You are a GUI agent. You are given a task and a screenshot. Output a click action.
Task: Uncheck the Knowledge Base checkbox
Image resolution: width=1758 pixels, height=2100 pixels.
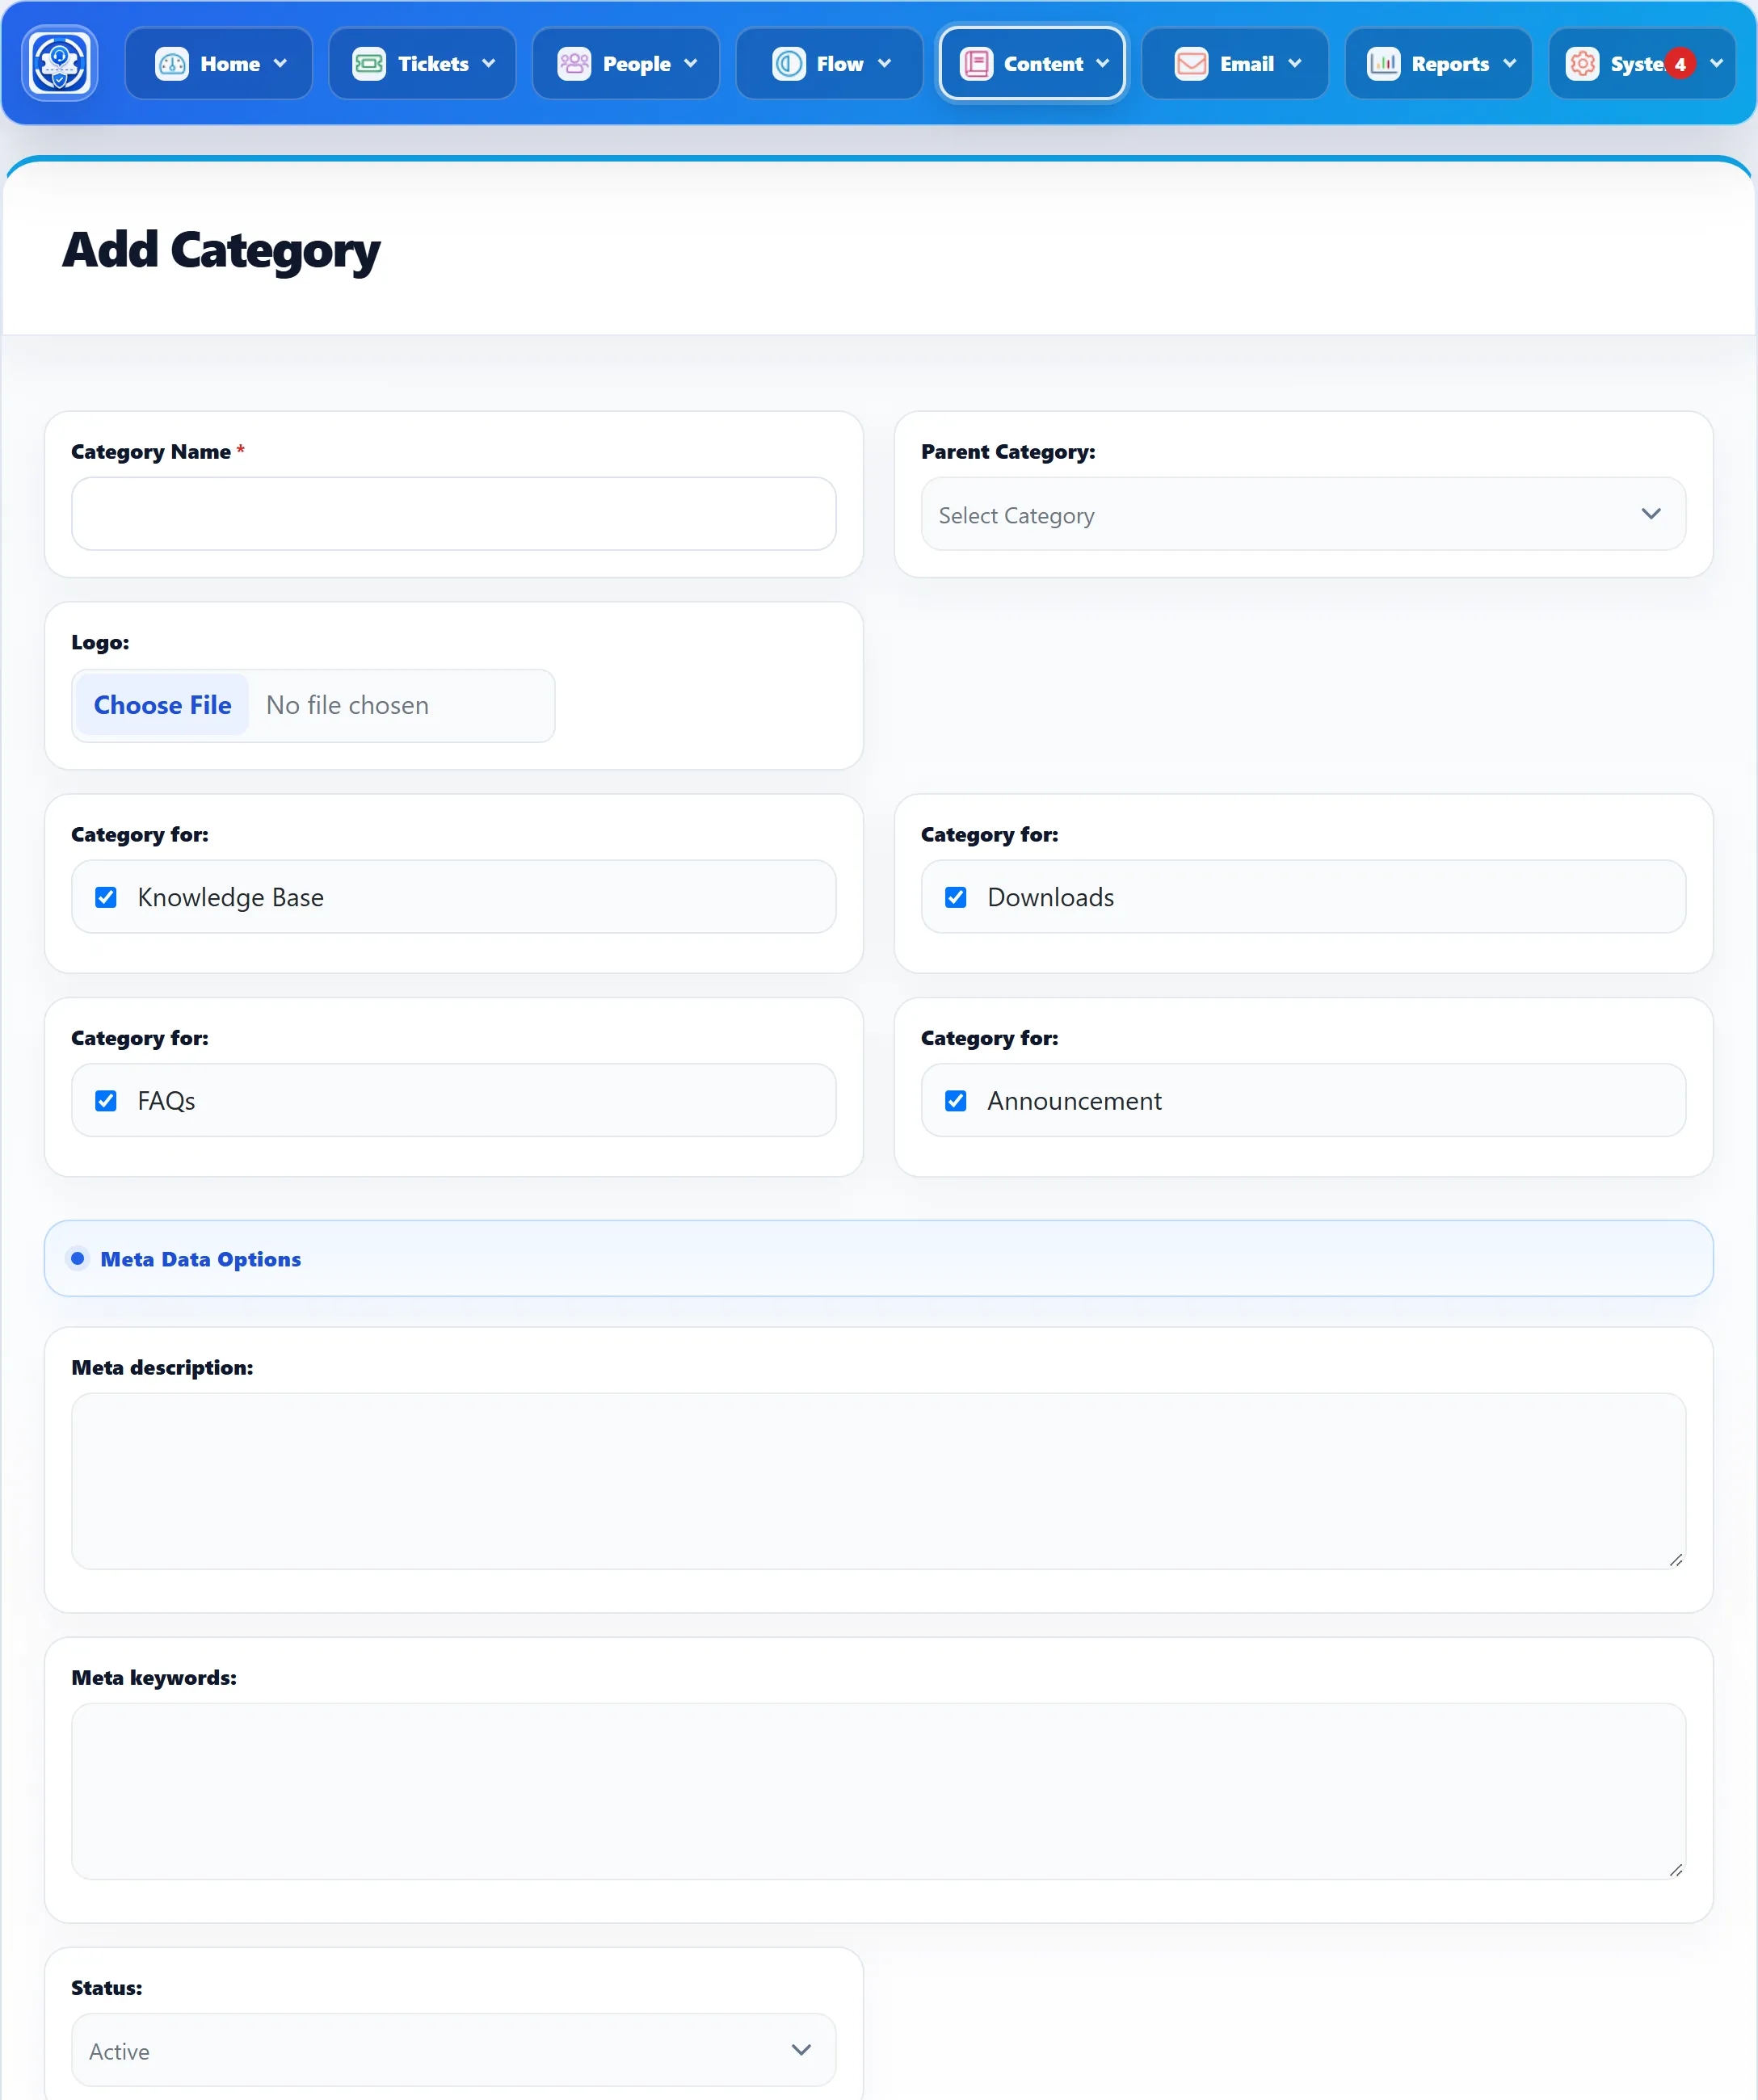tap(106, 897)
